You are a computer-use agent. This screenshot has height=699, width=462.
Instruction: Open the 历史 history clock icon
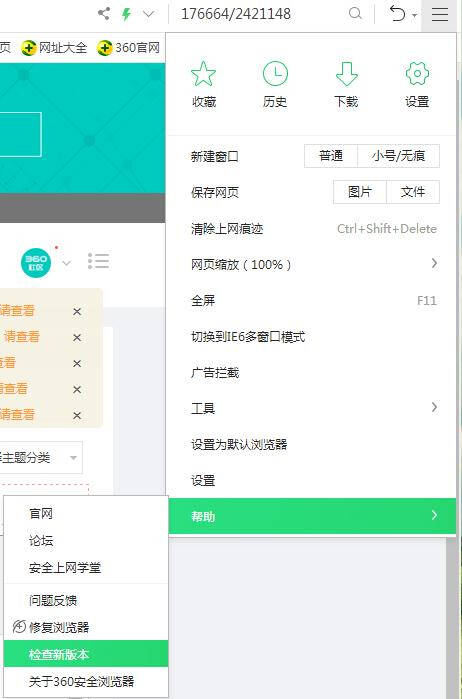point(275,74)
